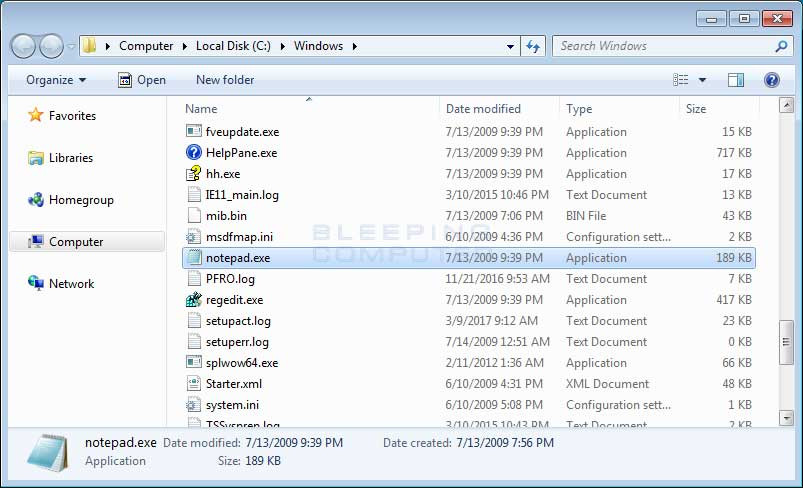Open the address bar history dropdown
803x488 pixels.
(x=510, y=46)
